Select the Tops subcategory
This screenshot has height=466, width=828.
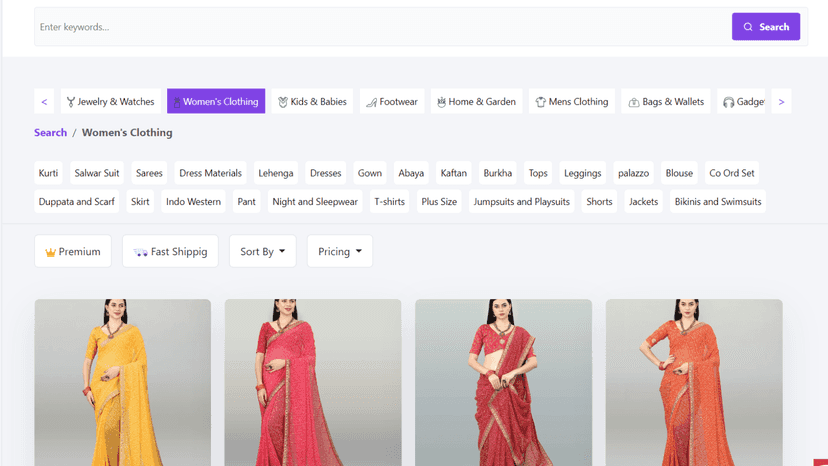[538, 173]
